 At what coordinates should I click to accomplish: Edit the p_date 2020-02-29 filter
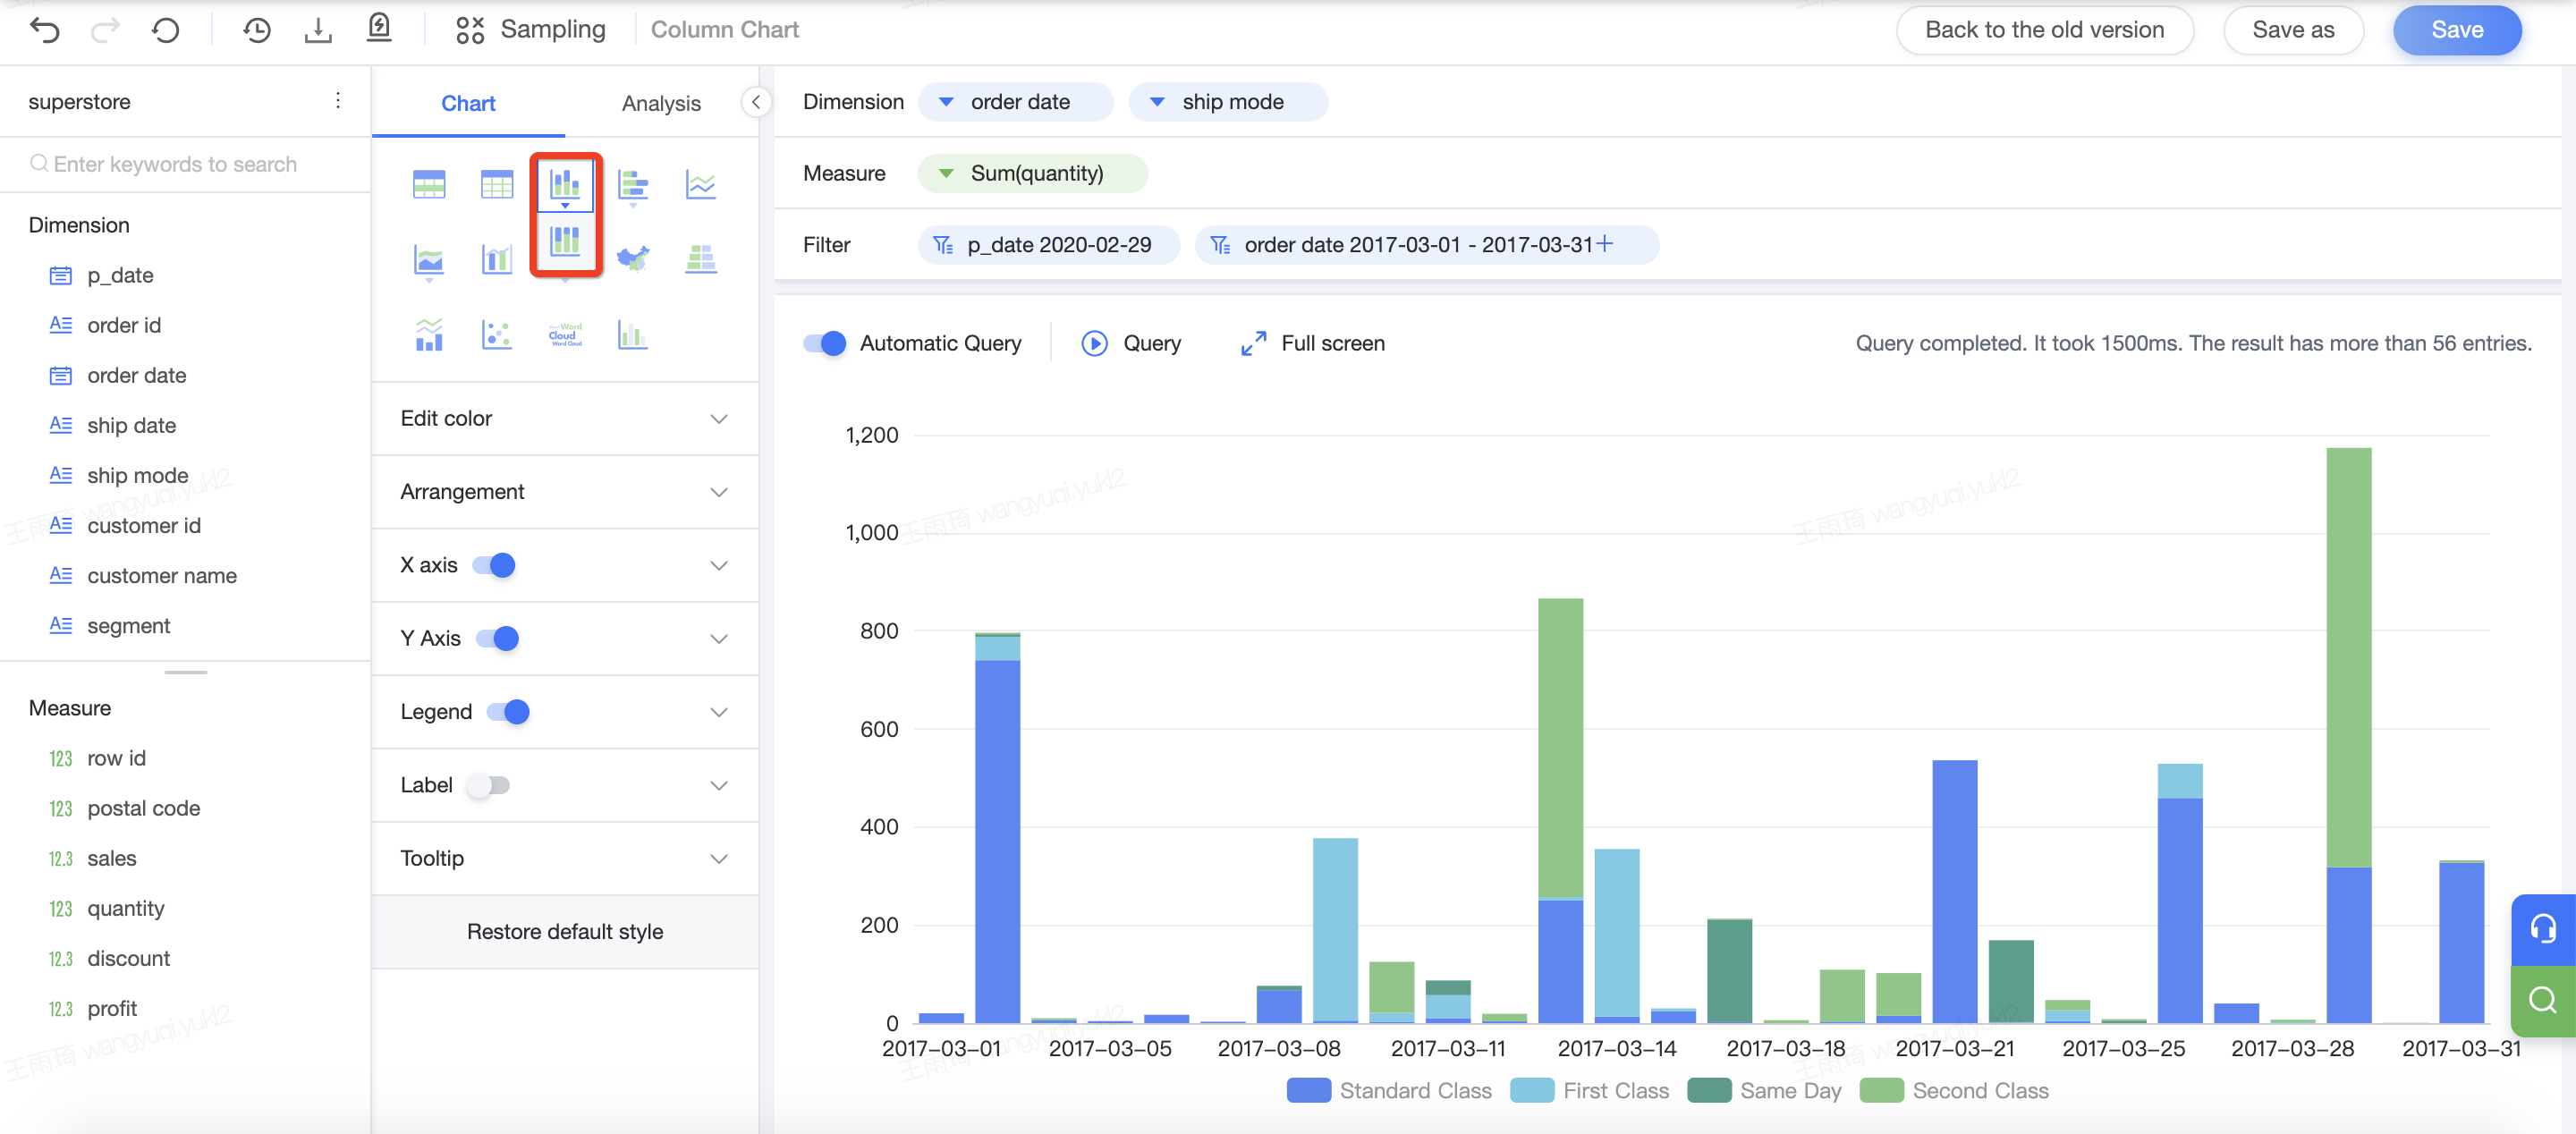tap(1048, 245)
